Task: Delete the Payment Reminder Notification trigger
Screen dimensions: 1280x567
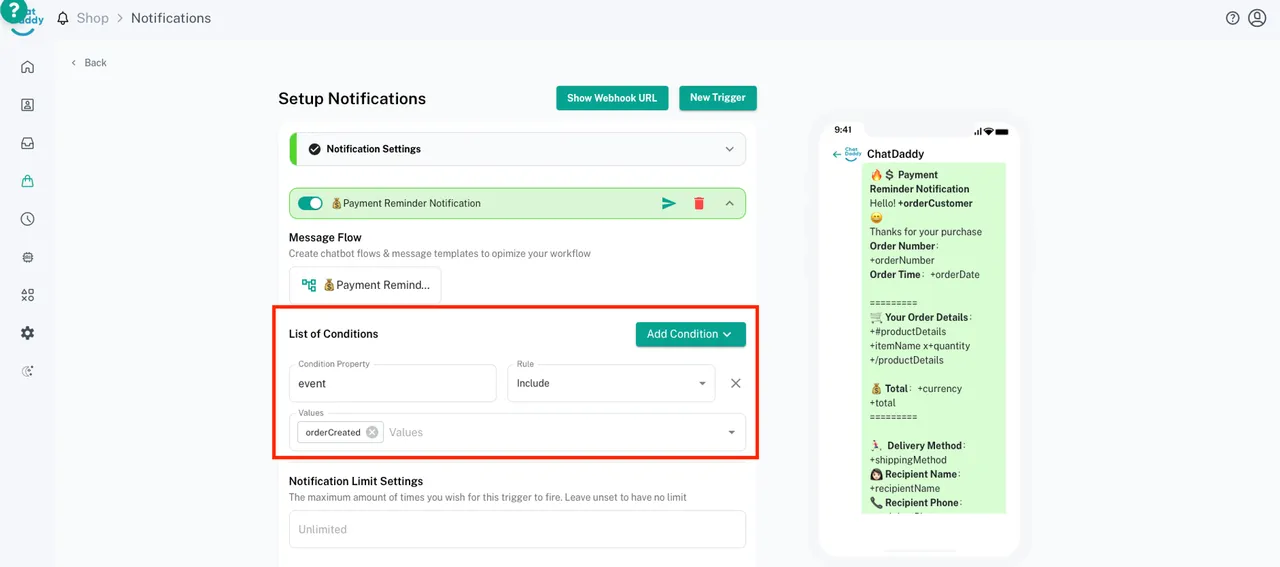Action: tap(699, 203)
